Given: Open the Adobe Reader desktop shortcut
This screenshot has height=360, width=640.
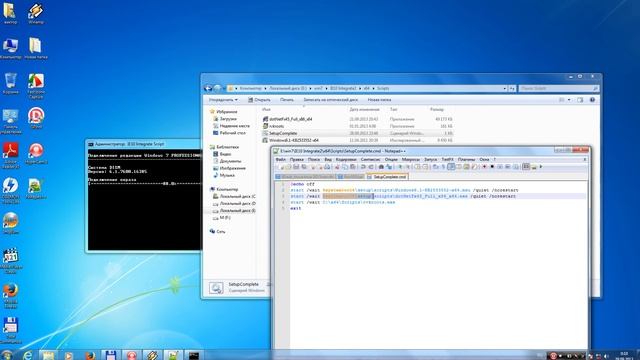Looking at the screenshot, I should (11, 155).
